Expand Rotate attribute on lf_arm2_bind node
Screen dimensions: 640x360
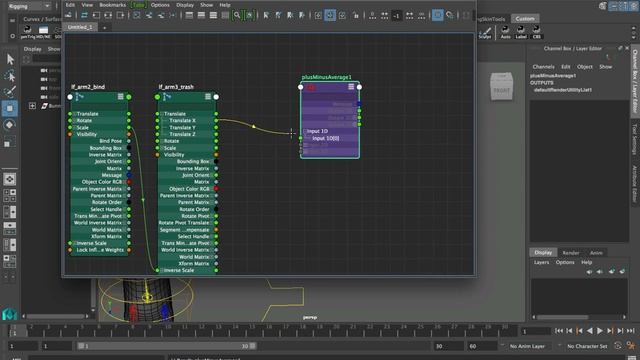(x=75, y=121)
